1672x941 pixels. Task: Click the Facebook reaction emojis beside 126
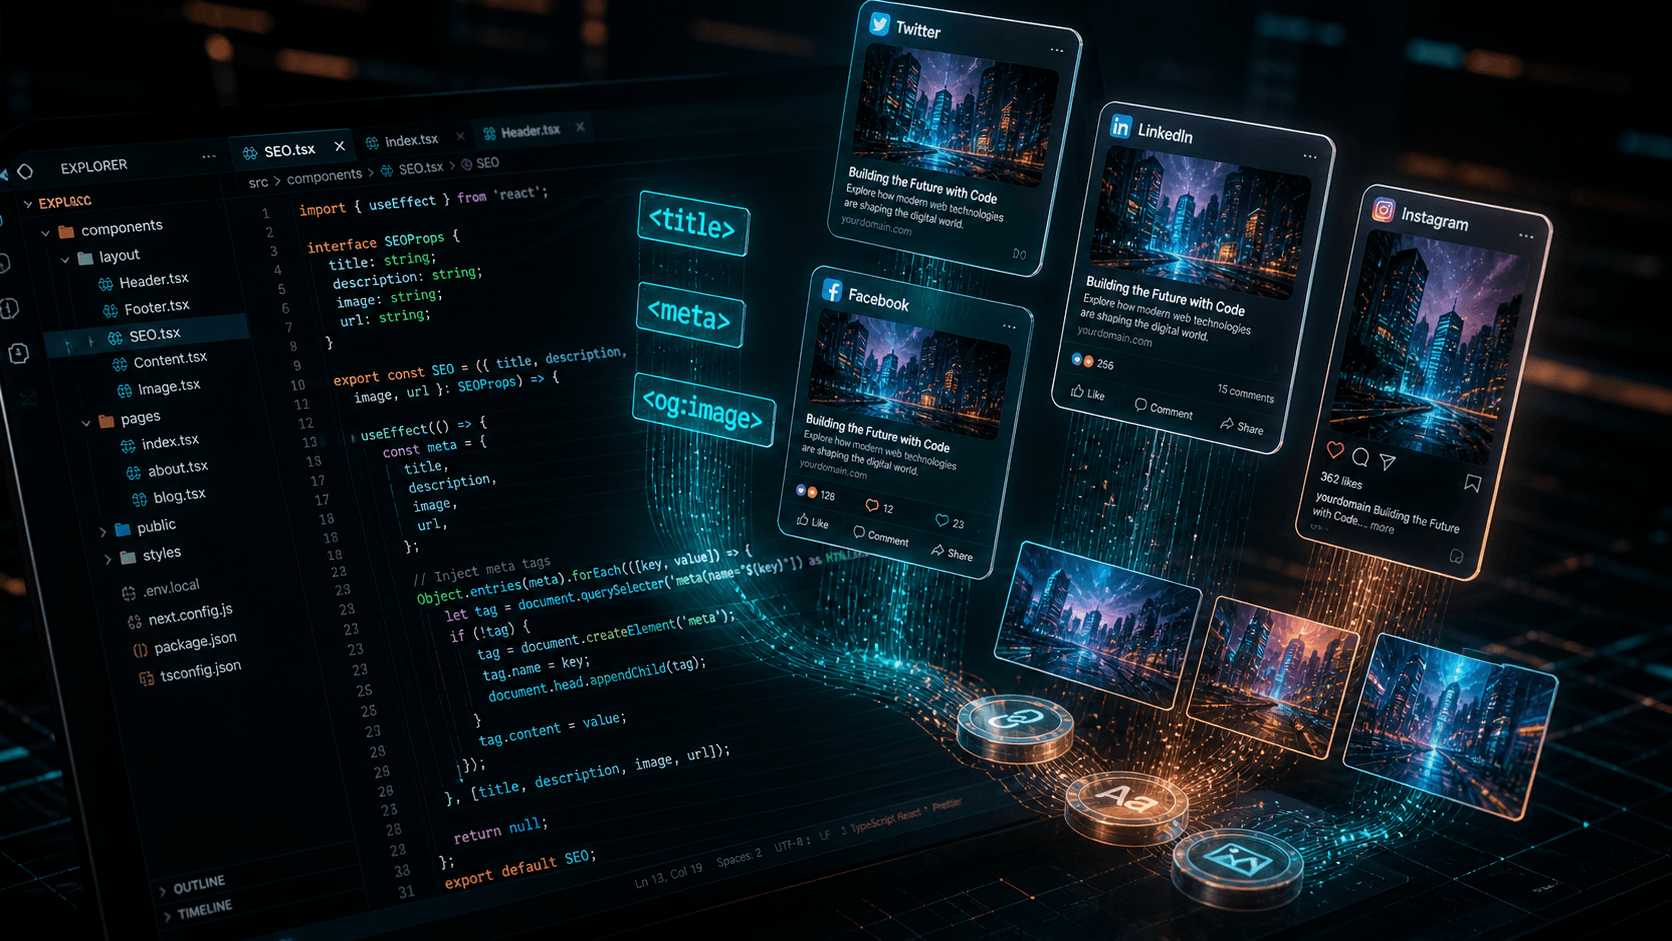806,491
